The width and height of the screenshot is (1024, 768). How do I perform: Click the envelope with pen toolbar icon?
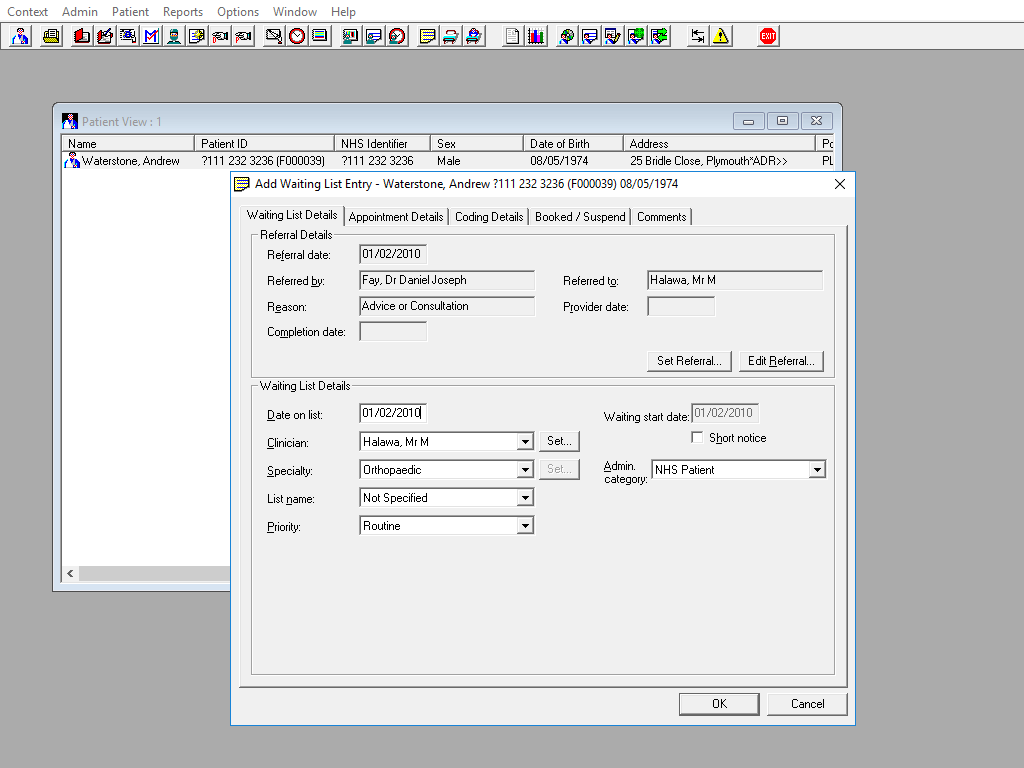coord(274,36)
